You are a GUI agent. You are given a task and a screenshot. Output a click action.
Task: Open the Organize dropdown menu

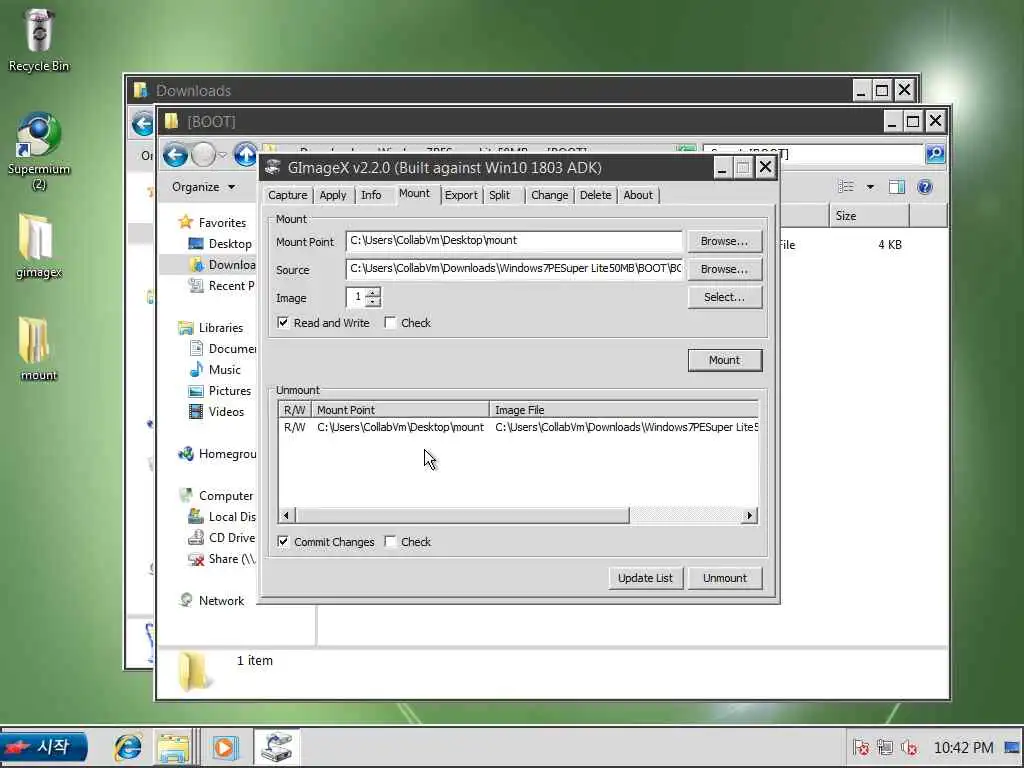pyautogui.click(x=203, y=187)
